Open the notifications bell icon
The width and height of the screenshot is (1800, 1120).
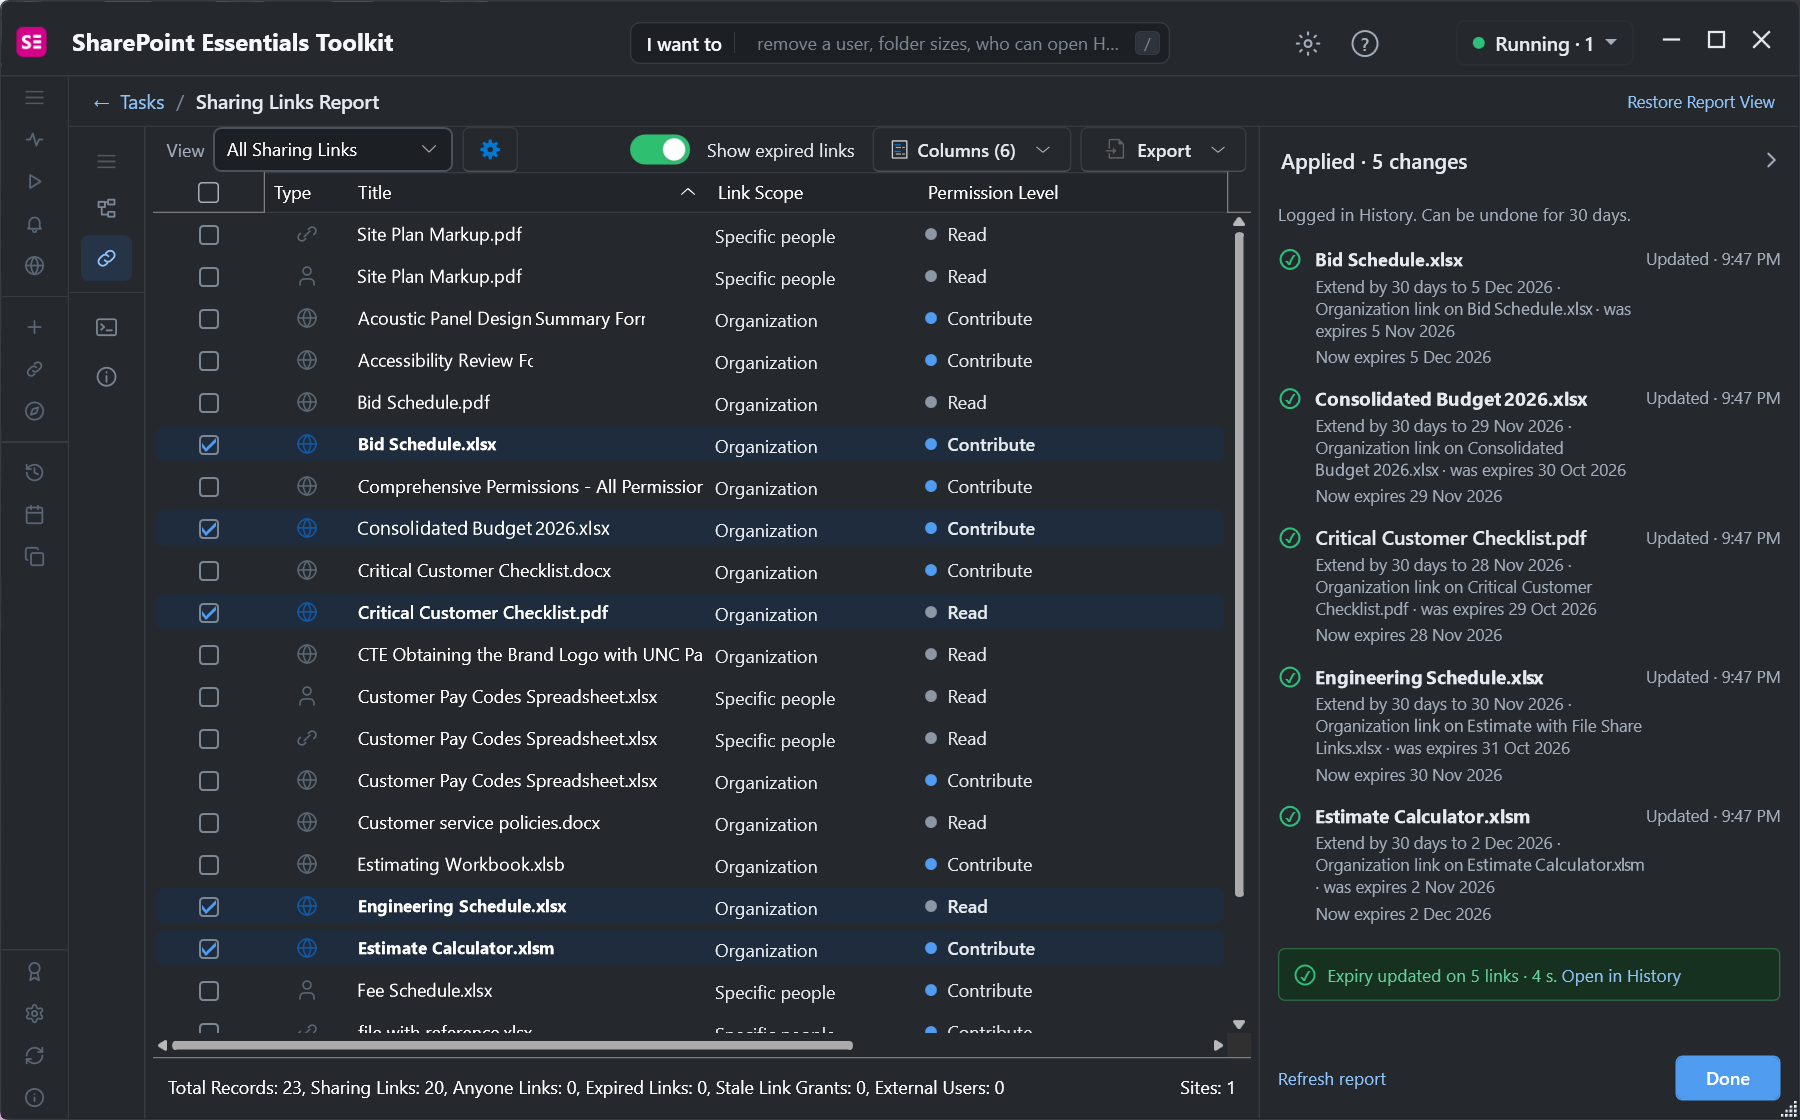pos(34,224)
